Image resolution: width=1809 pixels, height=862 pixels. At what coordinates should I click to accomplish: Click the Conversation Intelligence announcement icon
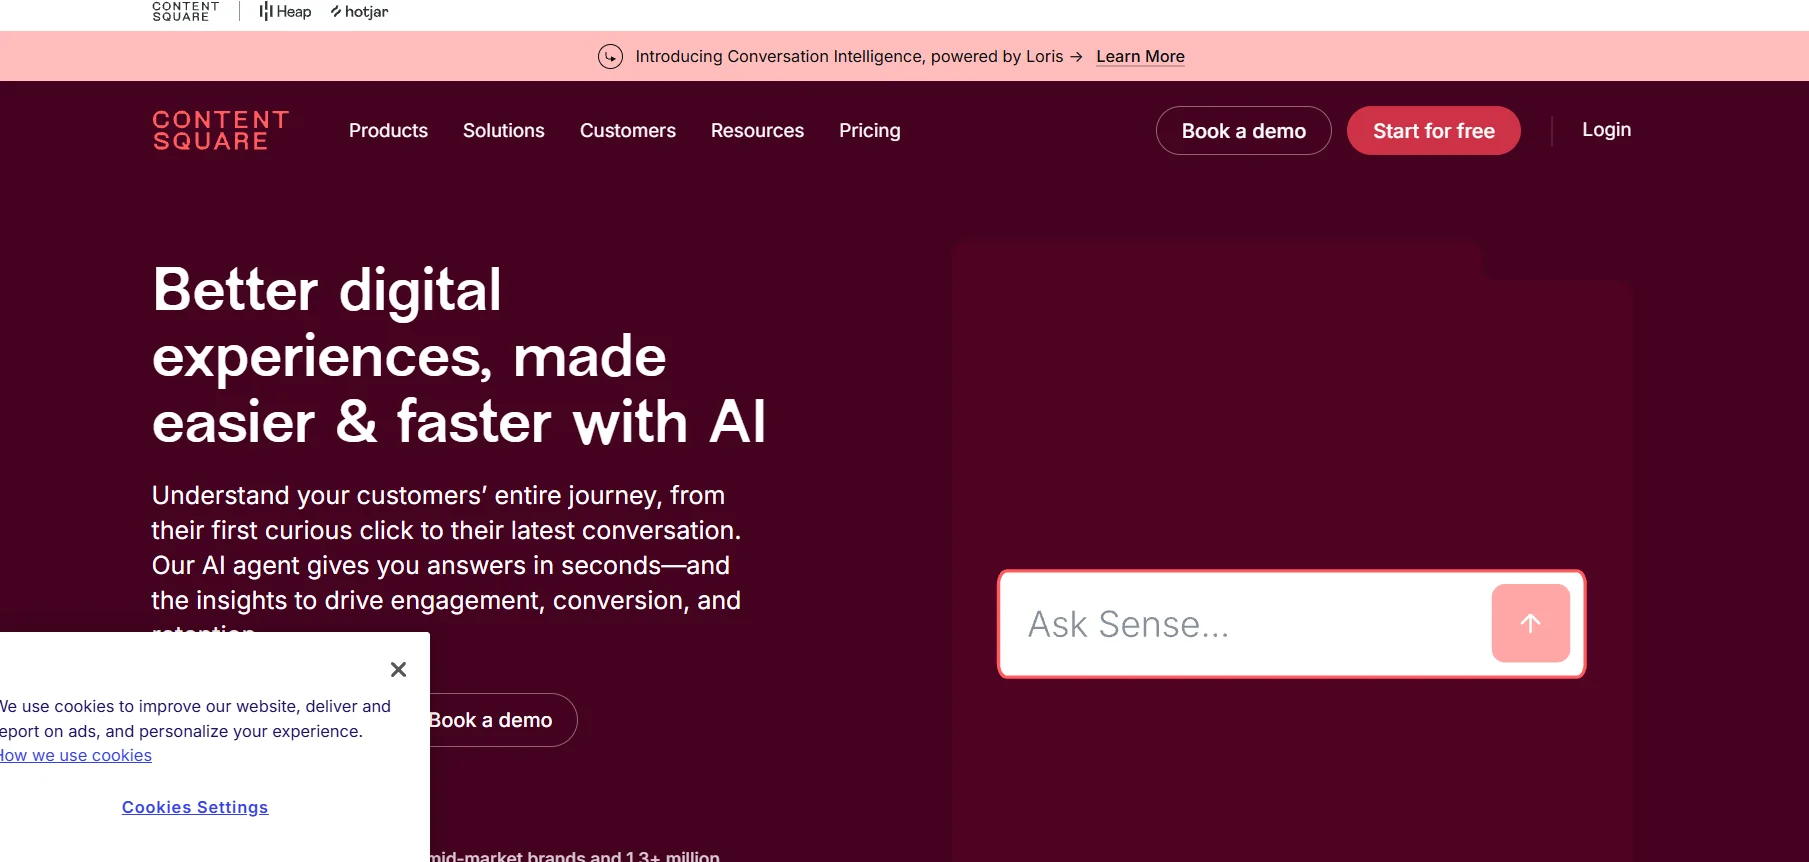click(610, 57)
